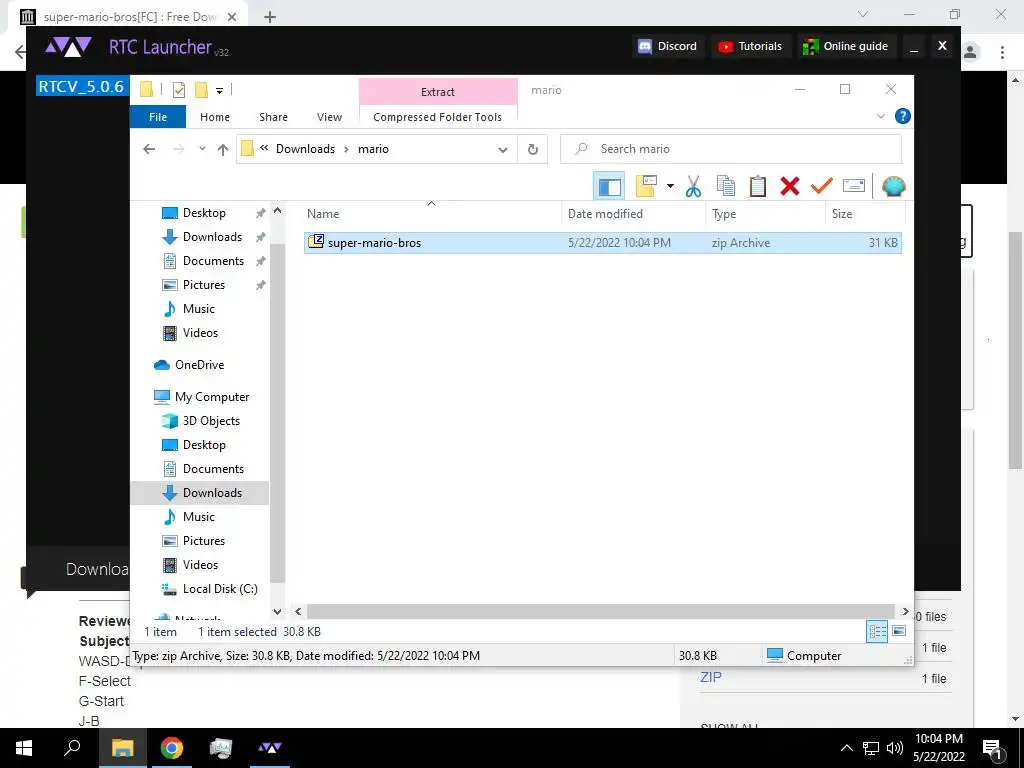The width and height of the screenshot is (1024, 768).
Task: Open the volume tray icon
Action: pos(895,748)
